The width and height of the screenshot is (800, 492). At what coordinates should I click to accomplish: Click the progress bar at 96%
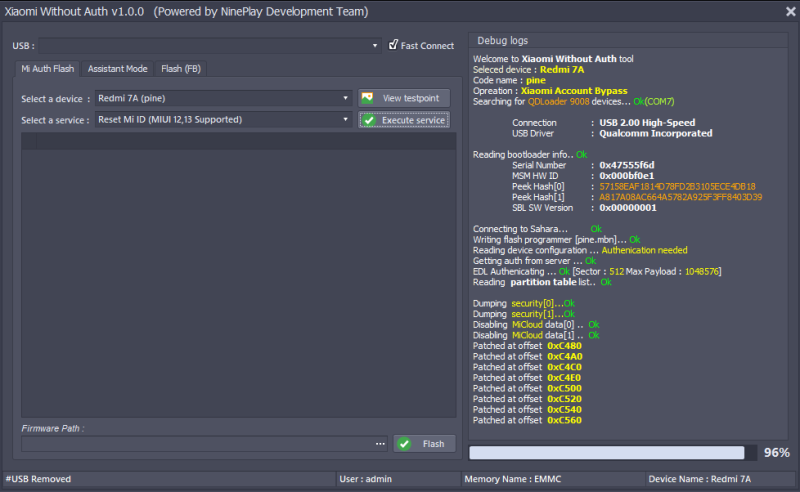pyautogui.click(x=613, y=453)
